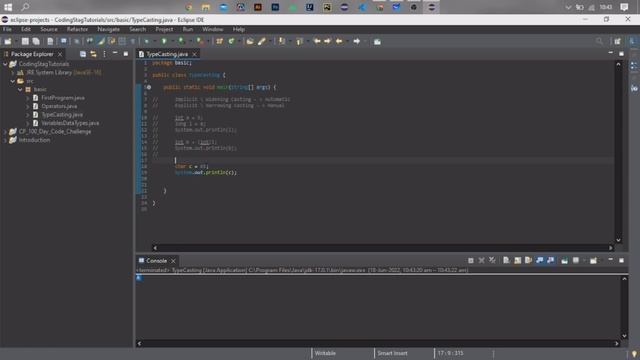Open Windows notification center icon

click(x=624, y=7)
